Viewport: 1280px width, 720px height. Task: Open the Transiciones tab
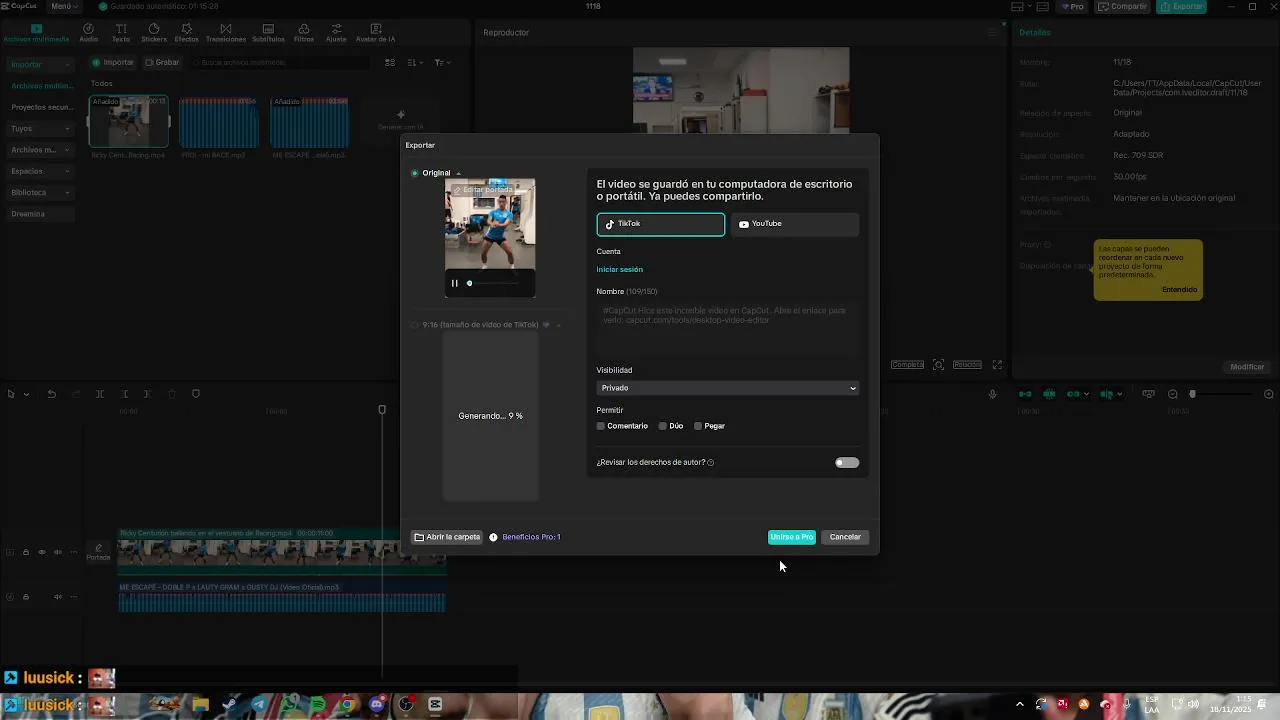pyautogui.click(x=225, y=33)
